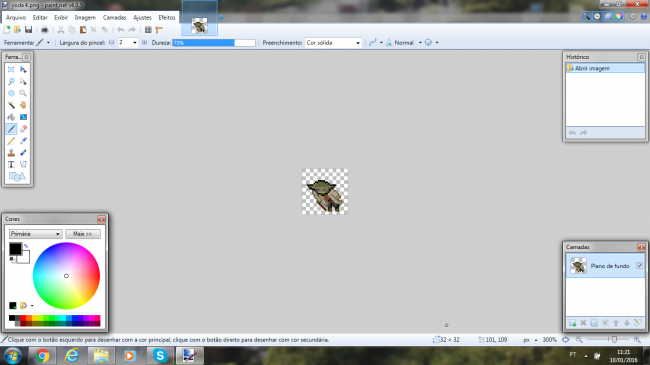Viewport: 650px width, 365px height.
Task: Select the Clone Stamp tool
Action: click(x=11, y=153)
